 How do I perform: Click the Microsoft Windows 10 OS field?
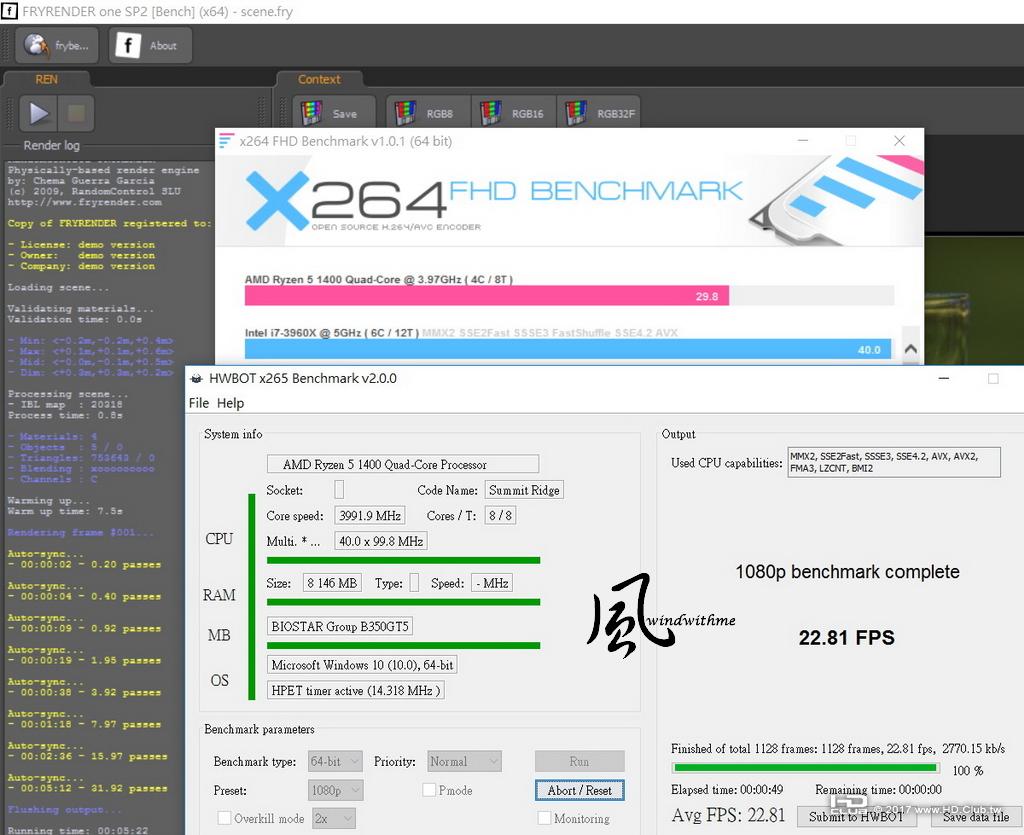click(362, 665)
